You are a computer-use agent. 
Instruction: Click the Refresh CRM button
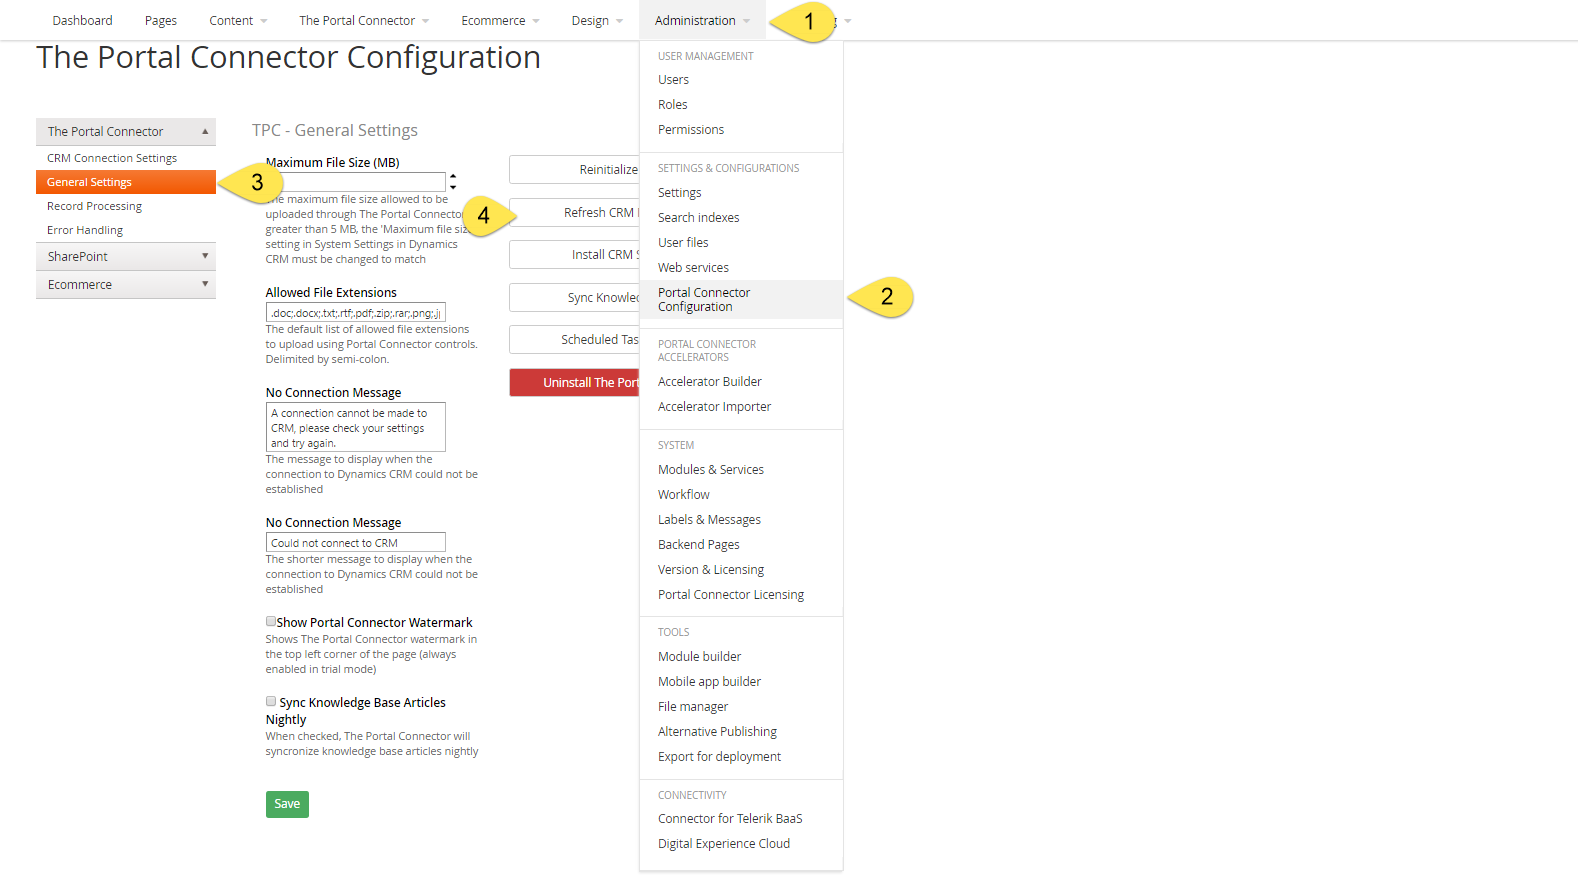tap(574, 213)
